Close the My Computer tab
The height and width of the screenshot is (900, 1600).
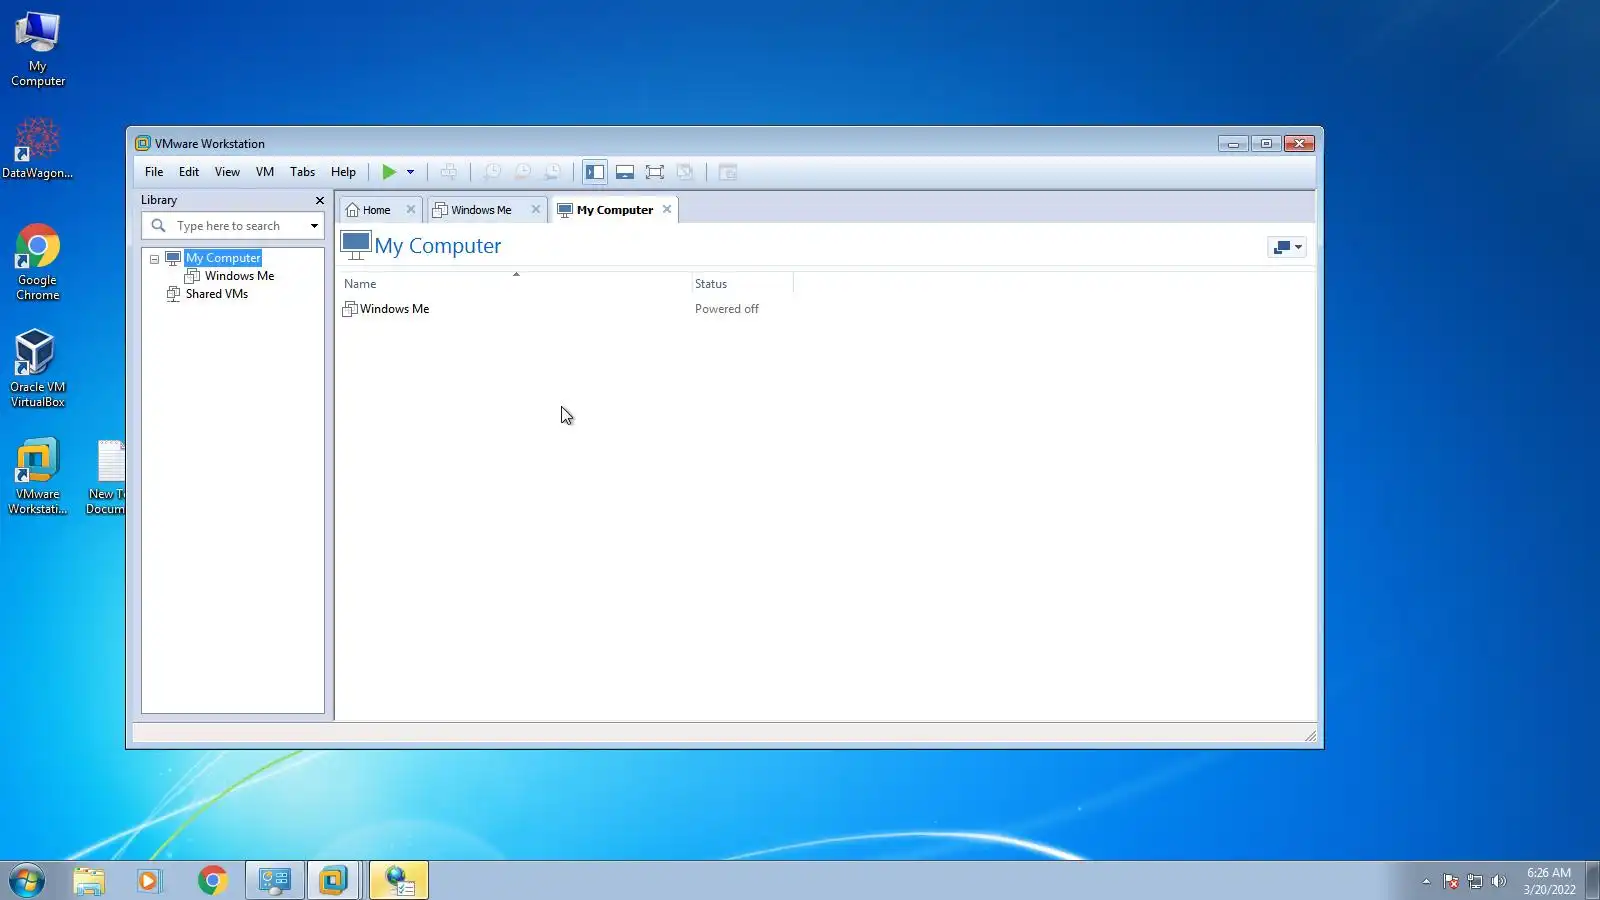(667, 209)
